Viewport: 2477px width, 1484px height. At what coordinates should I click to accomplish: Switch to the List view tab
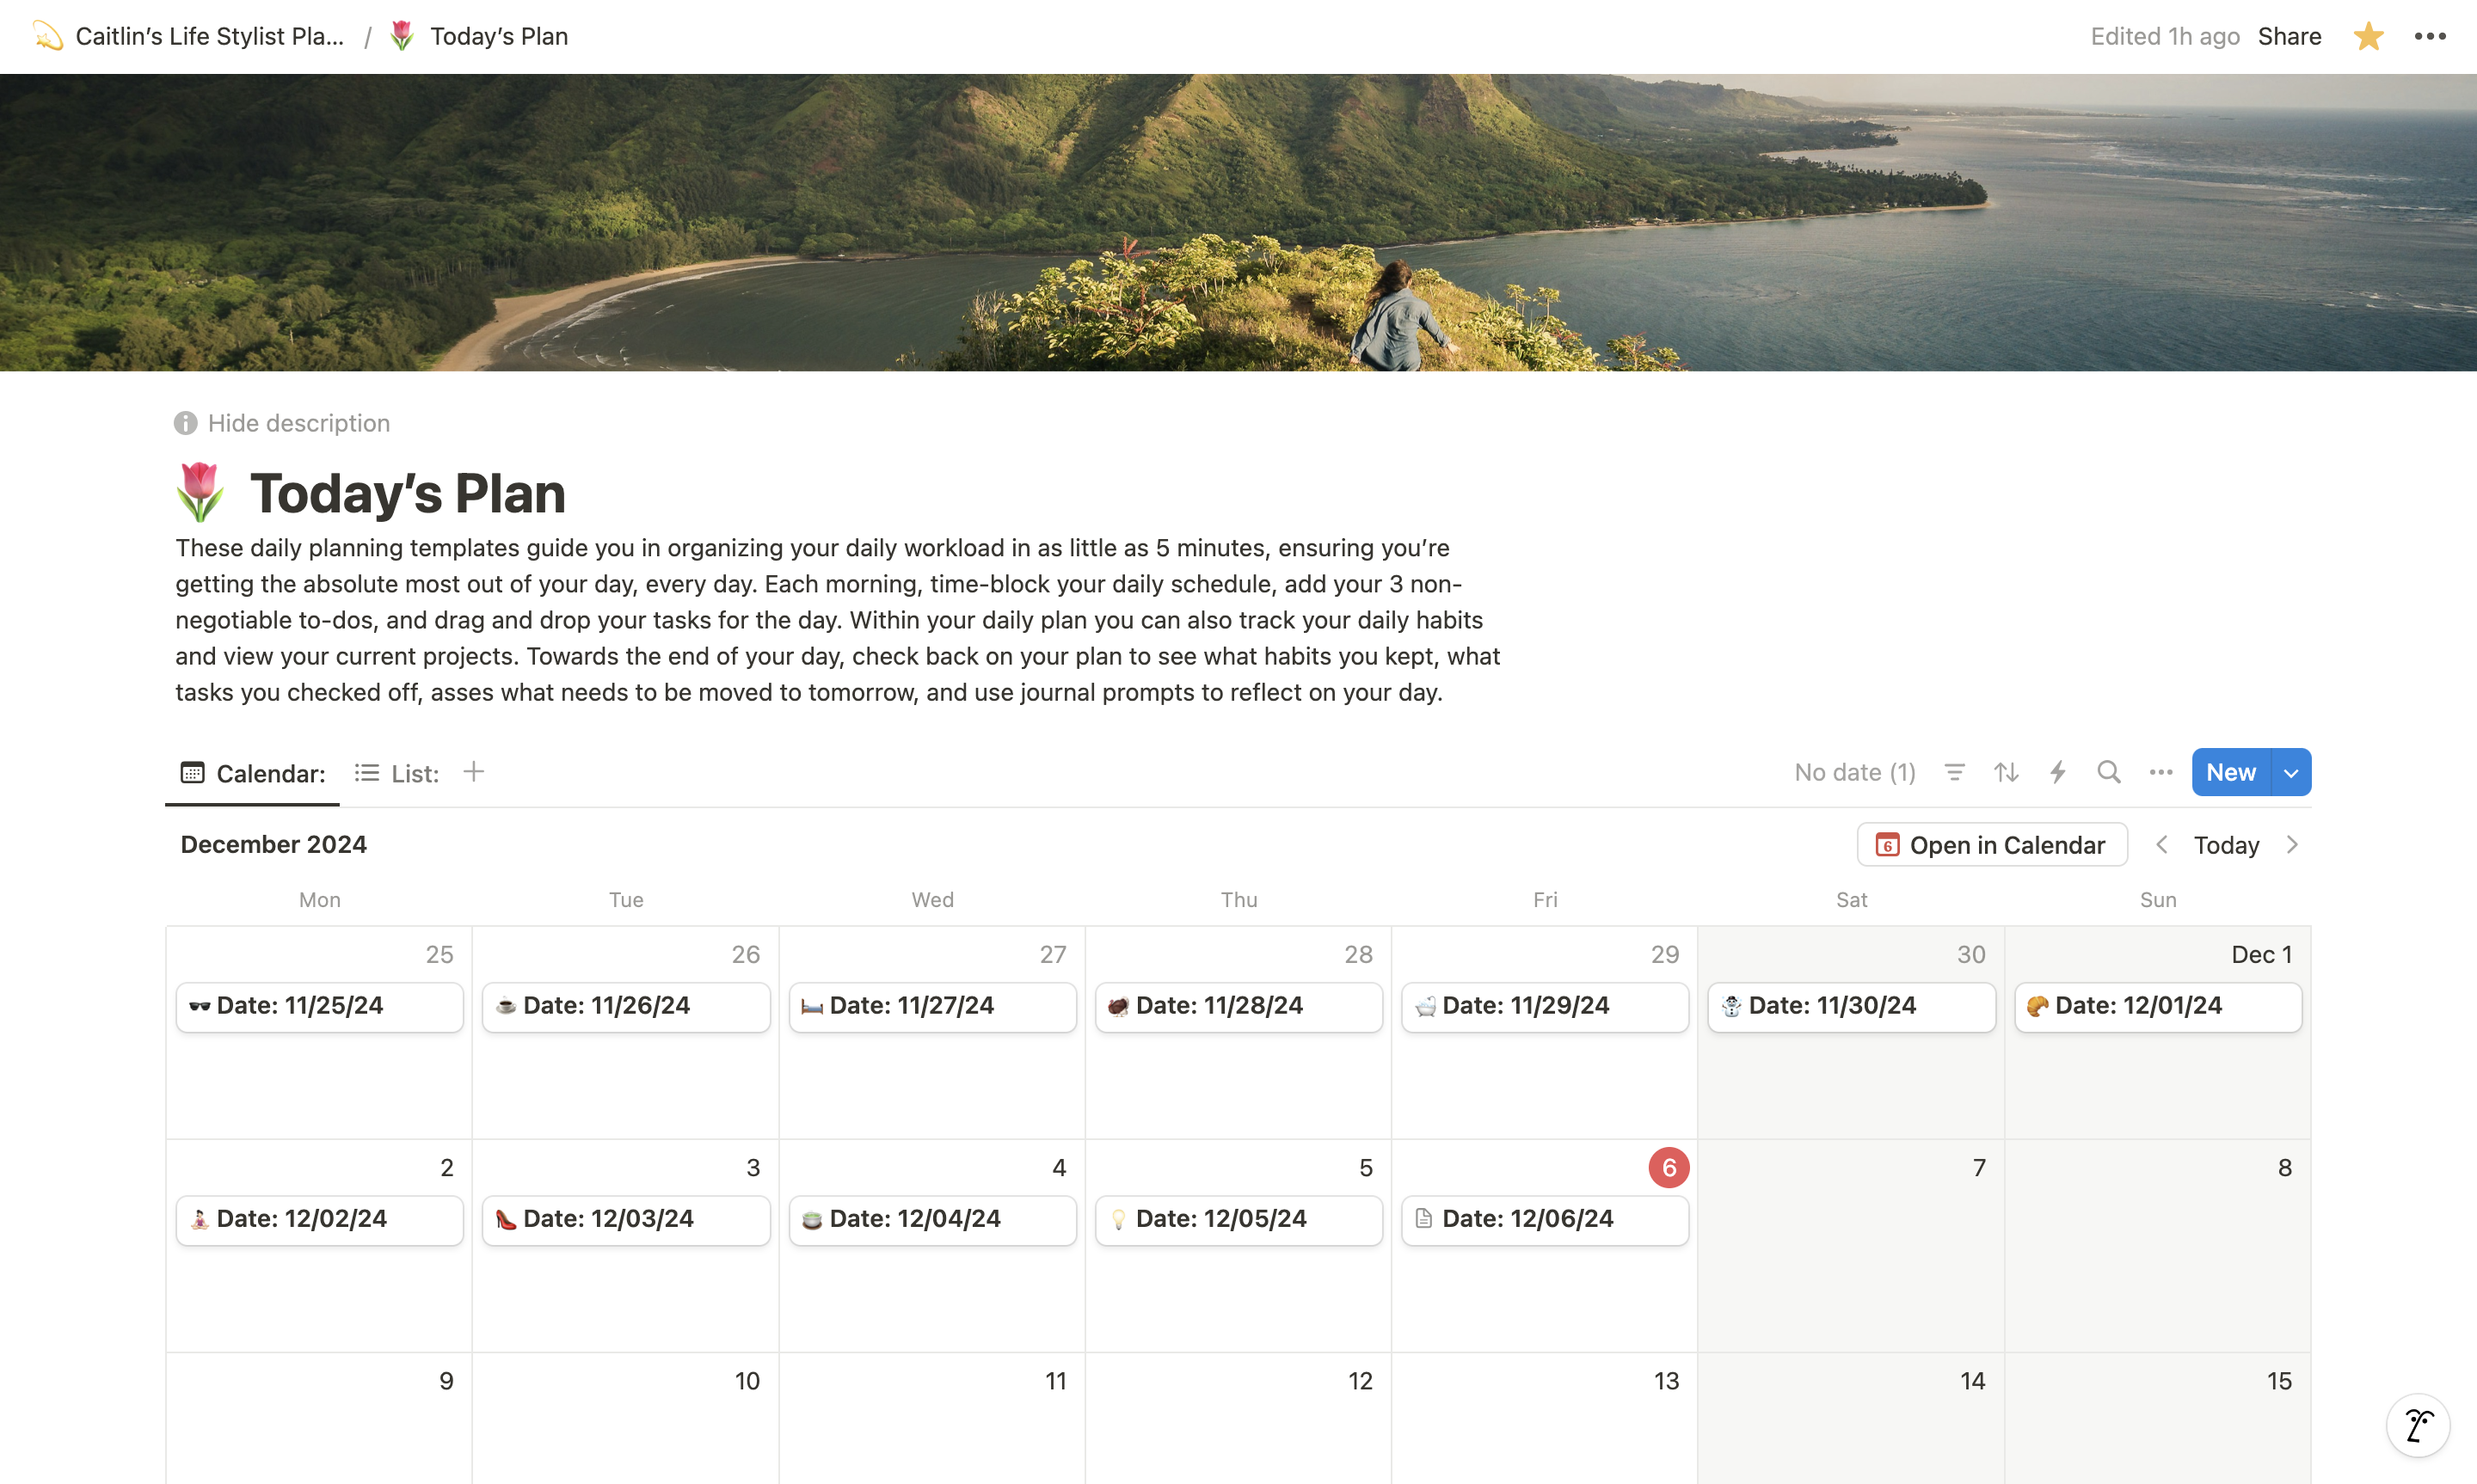click(397, 773)
